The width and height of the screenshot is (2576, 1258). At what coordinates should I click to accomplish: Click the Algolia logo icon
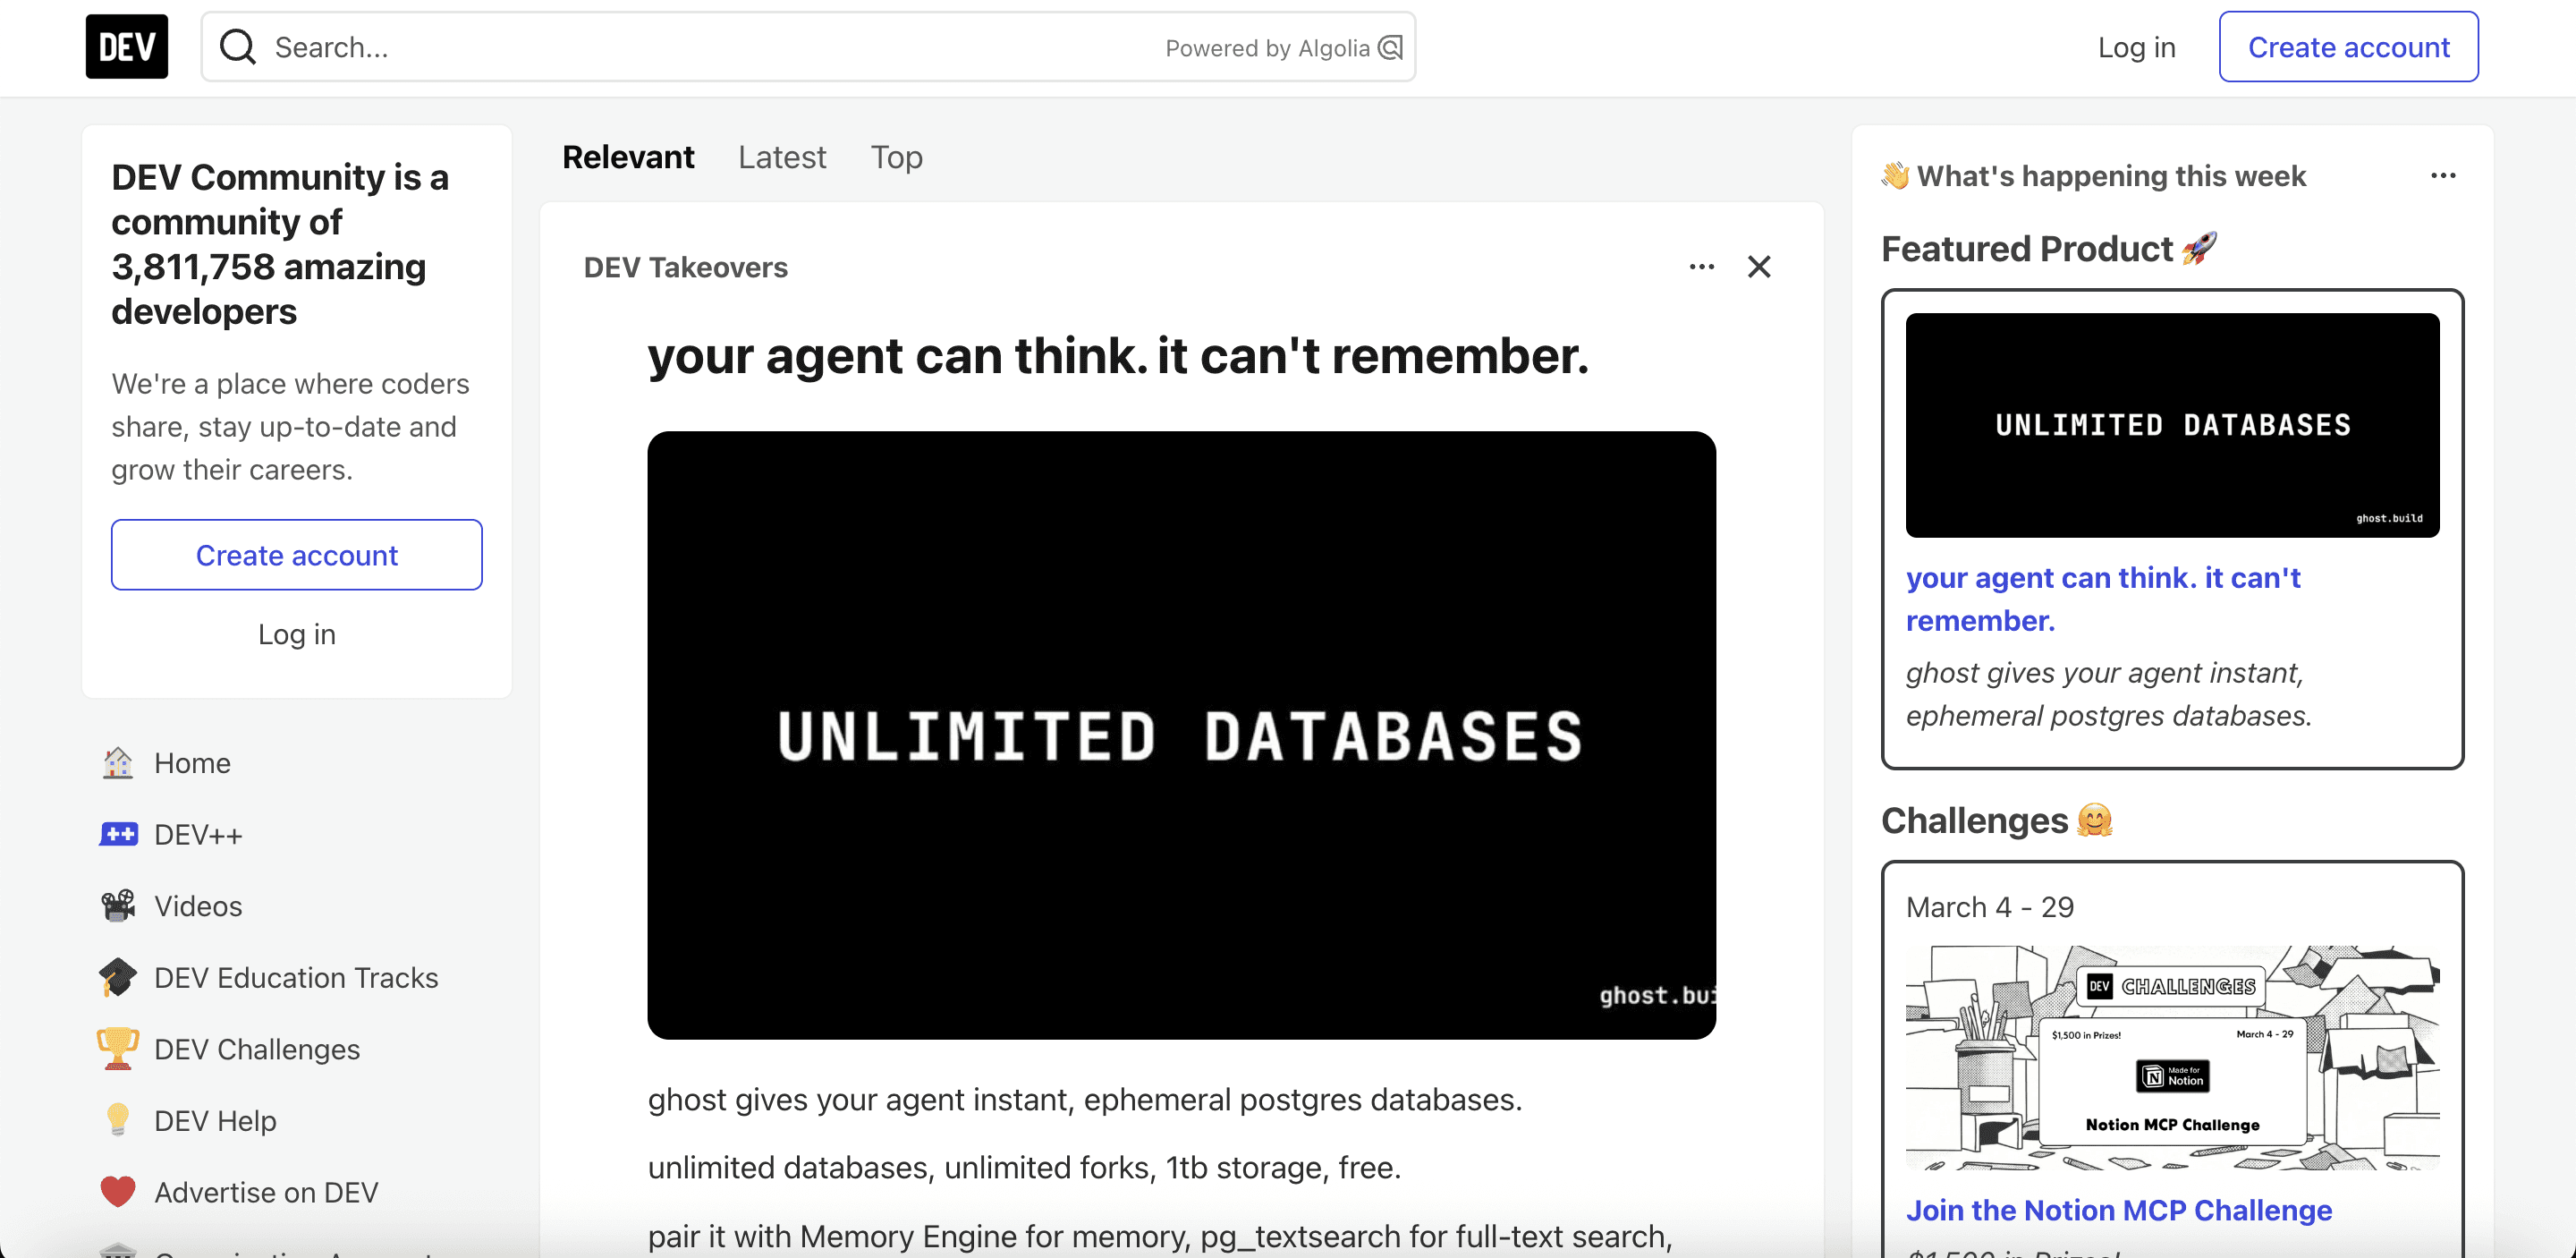[x=1390, y=48]
